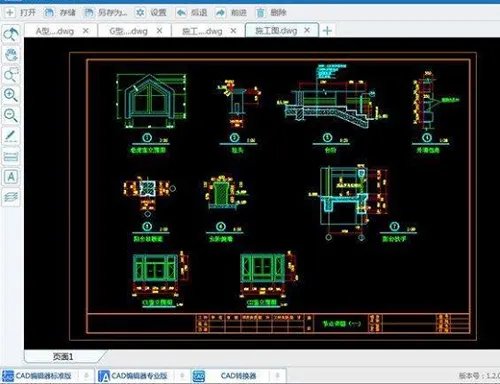Switch to the G型...dwg tab
The height and width of the screenshot is (384, 500).
[128, 31]
